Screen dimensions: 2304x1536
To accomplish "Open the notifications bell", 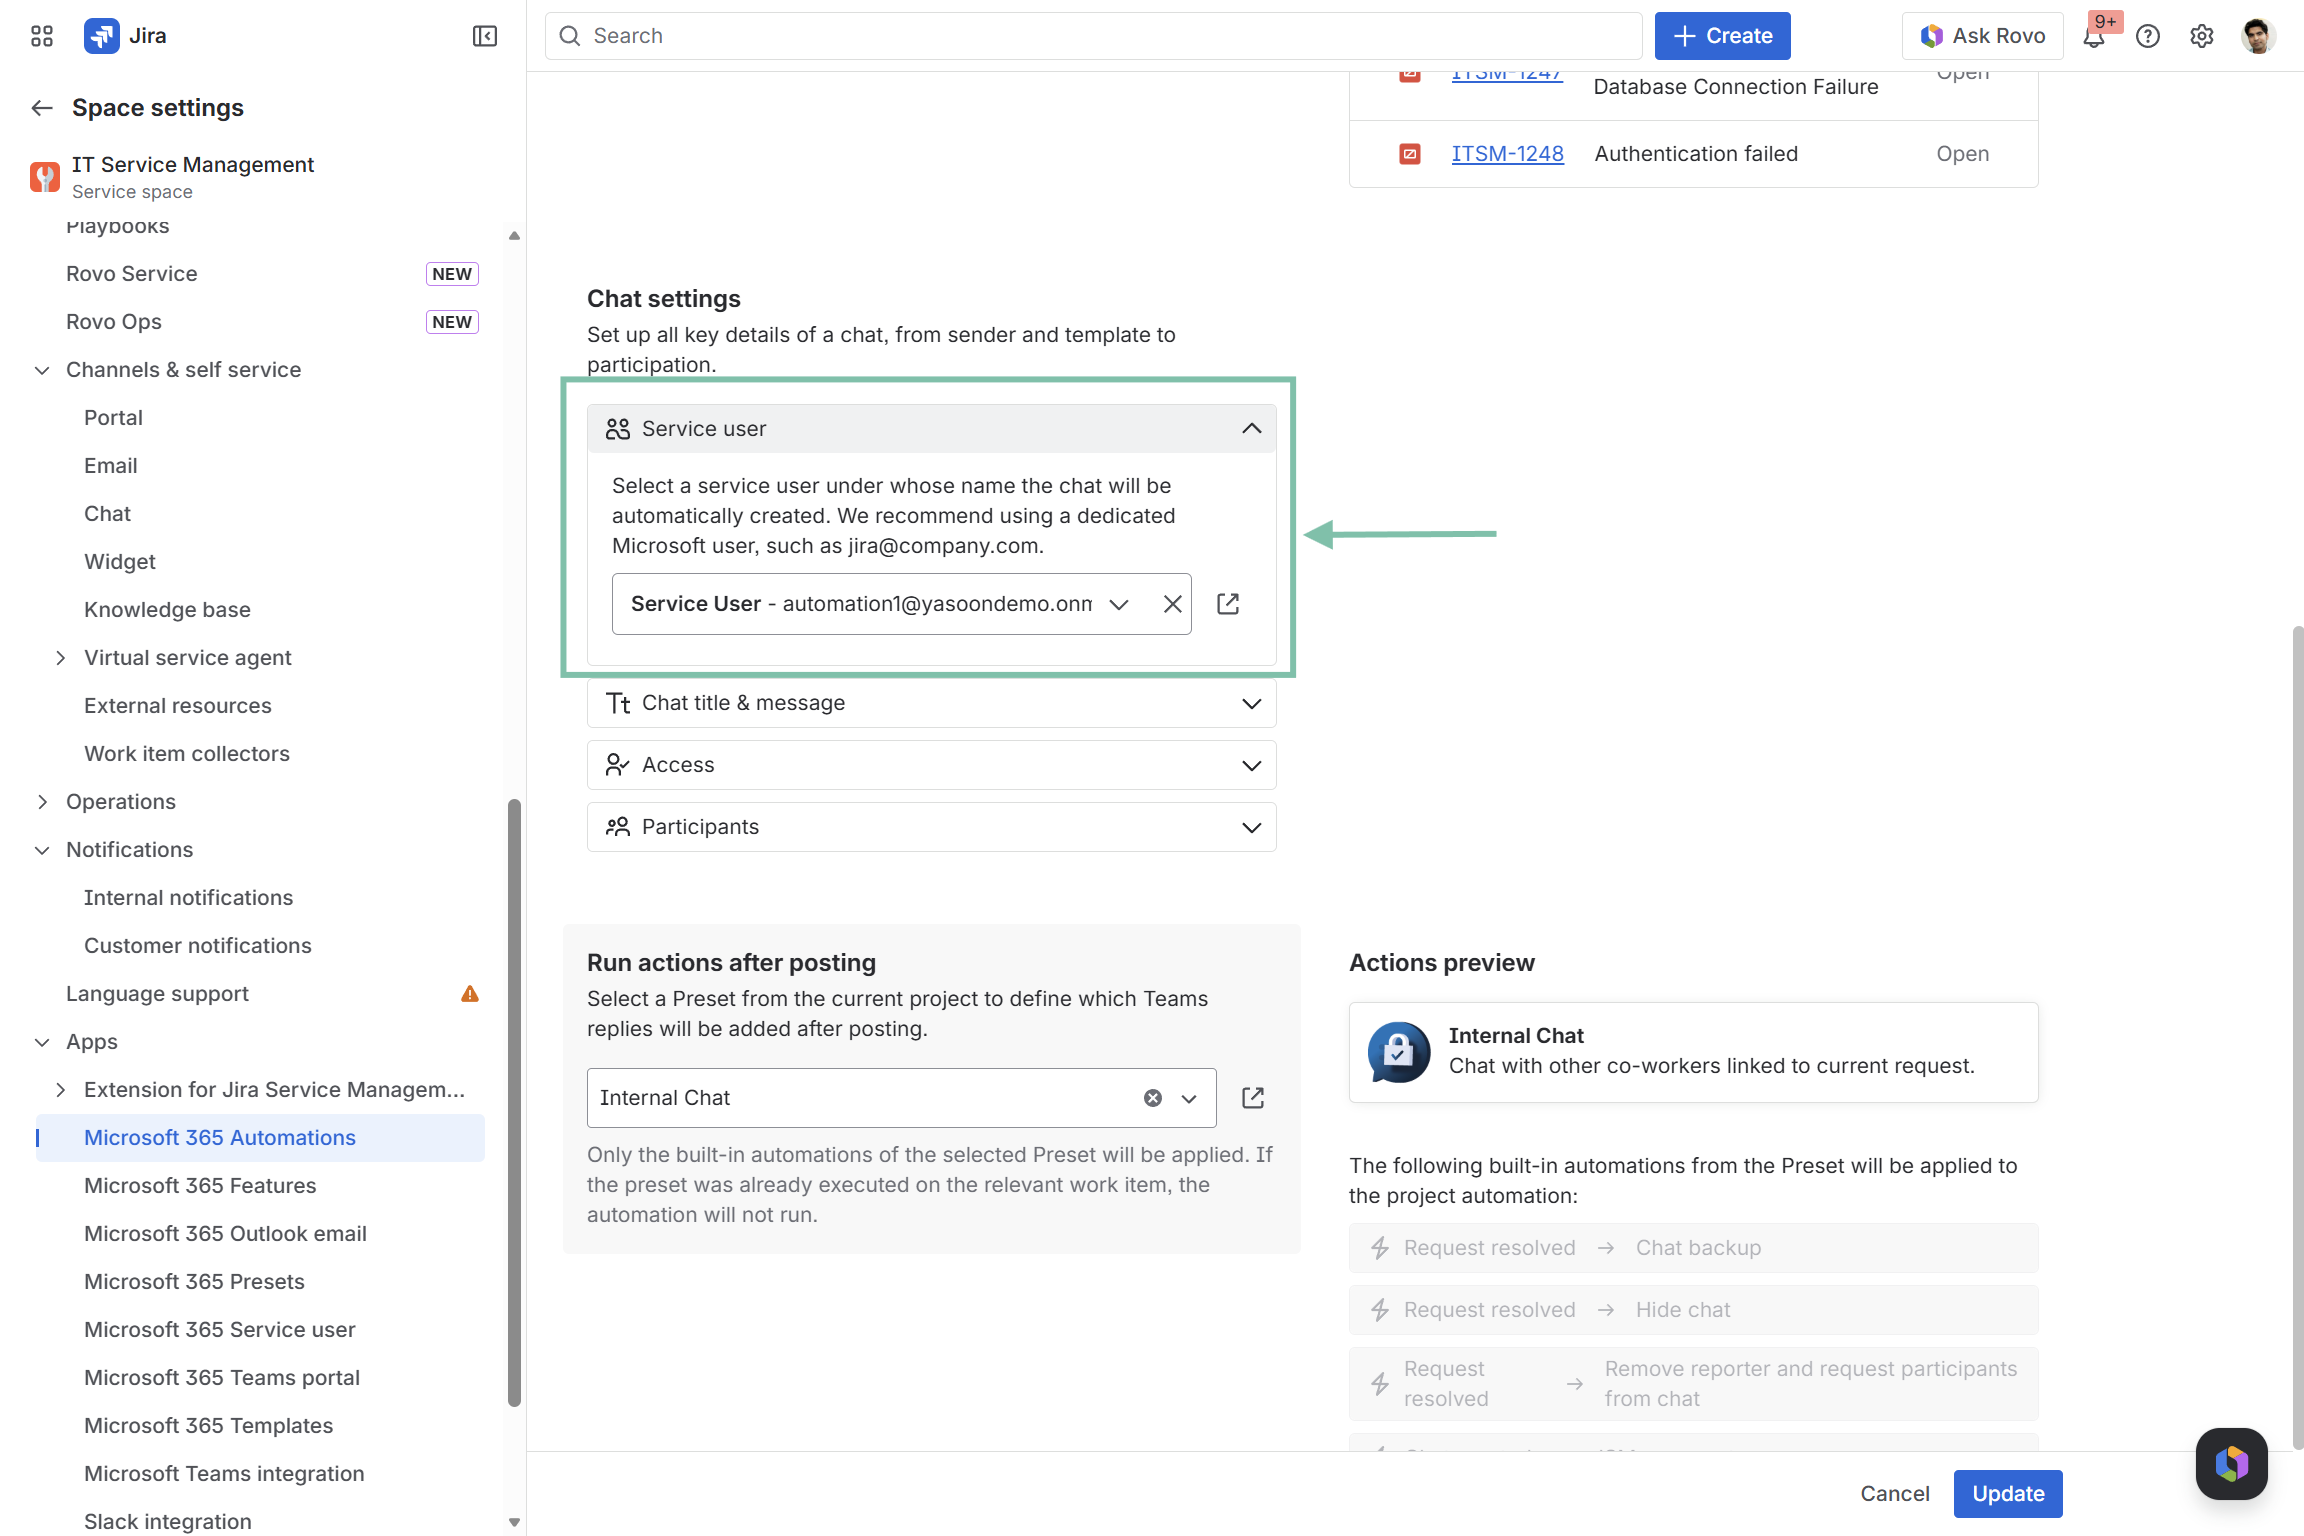I will coord(2093,37).
